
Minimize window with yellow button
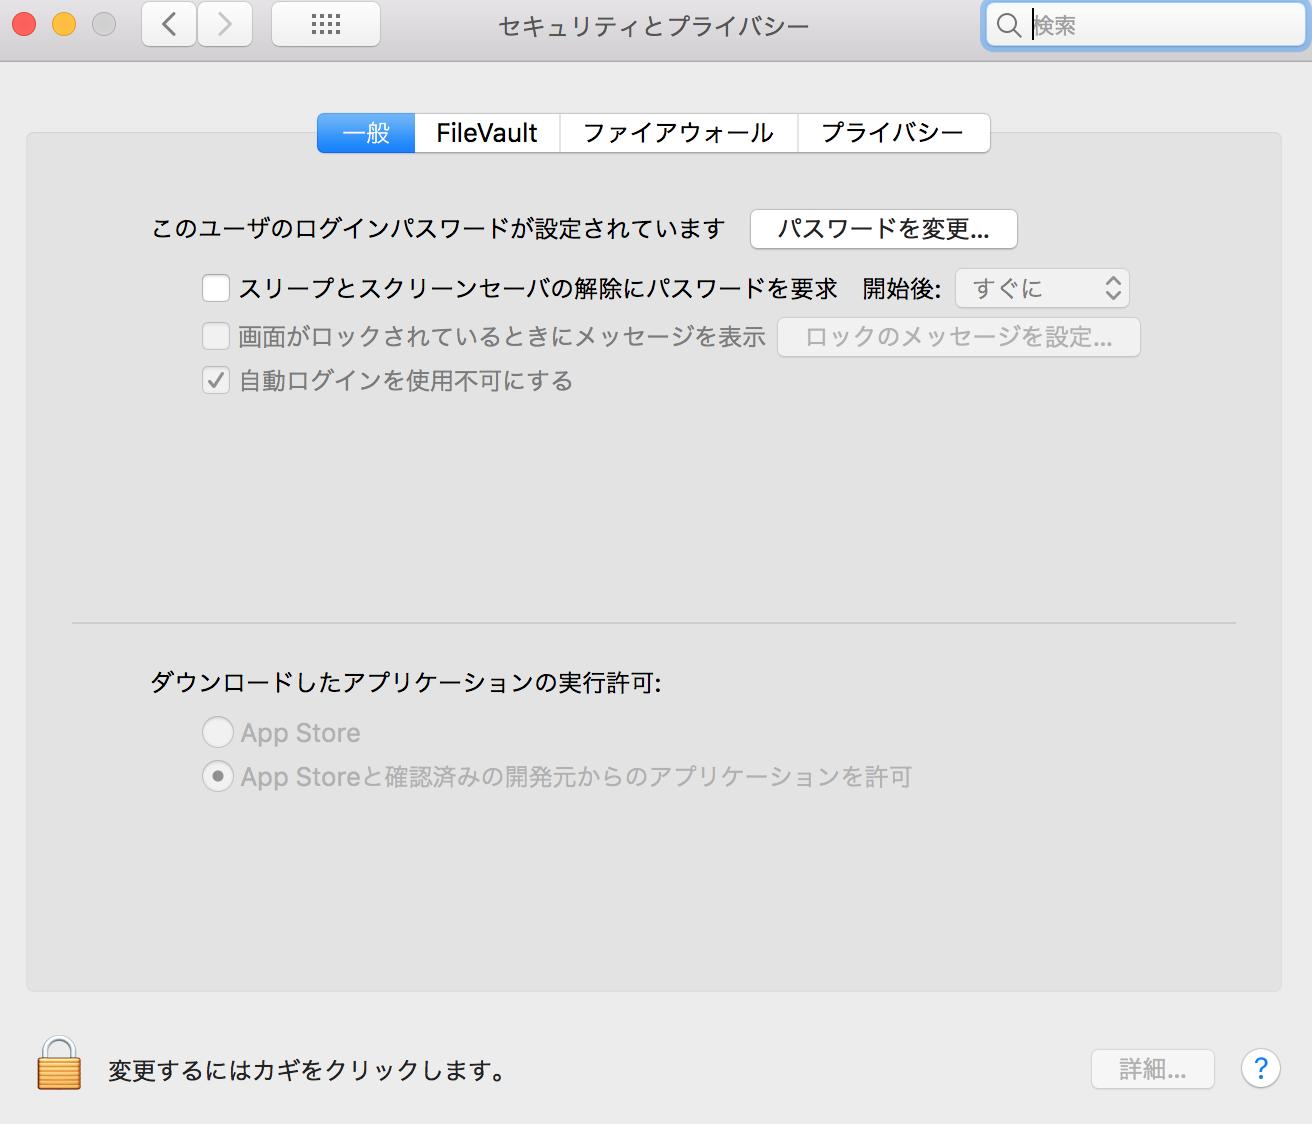pyautogui.click(x=64, y=24)
